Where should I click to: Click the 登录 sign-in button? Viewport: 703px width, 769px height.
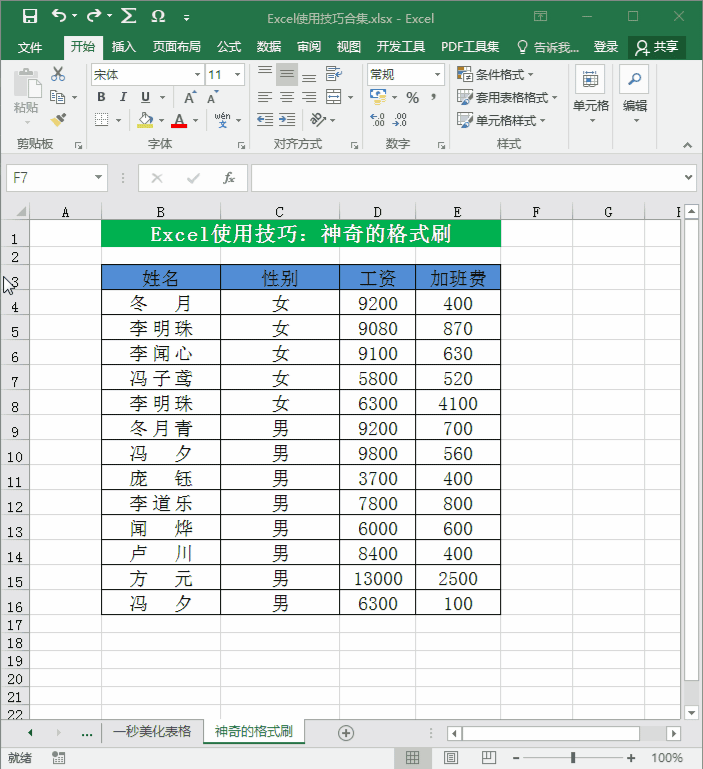pos(606,47)
